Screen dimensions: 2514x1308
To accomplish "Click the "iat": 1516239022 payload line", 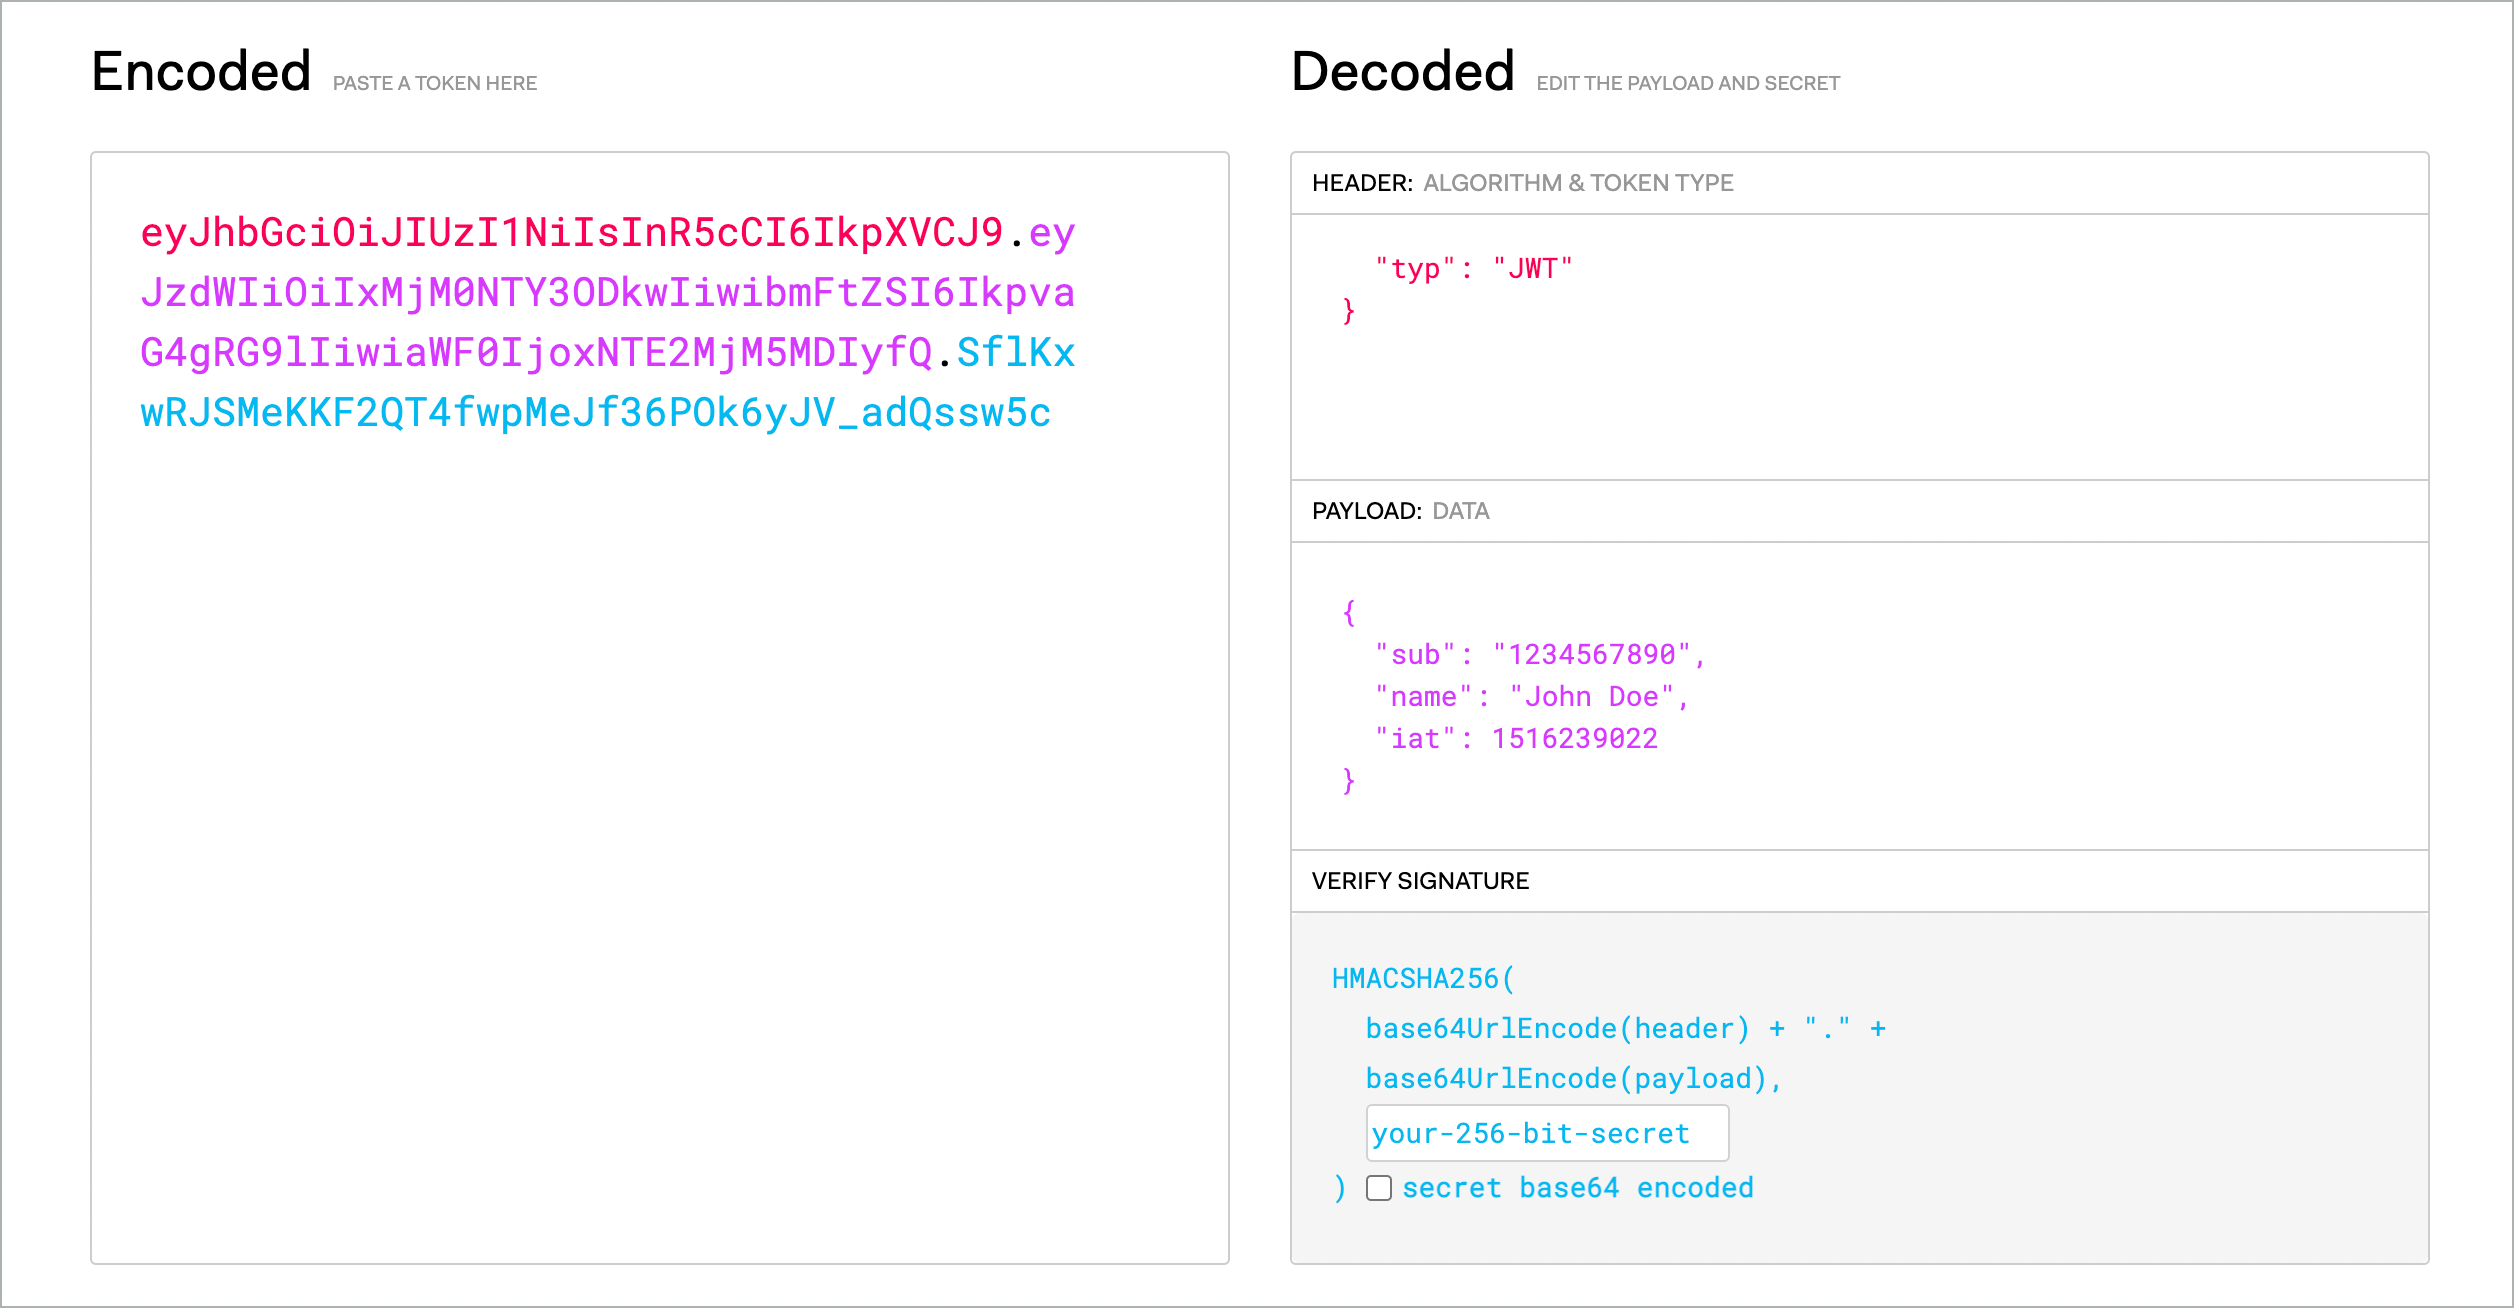I will pyautogui.click(x=1516, y=739).
